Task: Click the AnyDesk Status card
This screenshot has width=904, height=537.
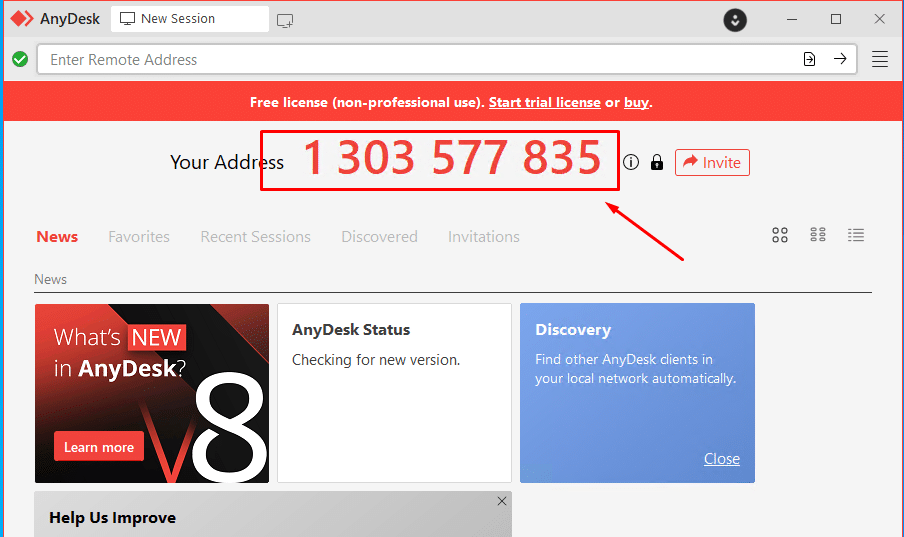Action: point(394,393)
